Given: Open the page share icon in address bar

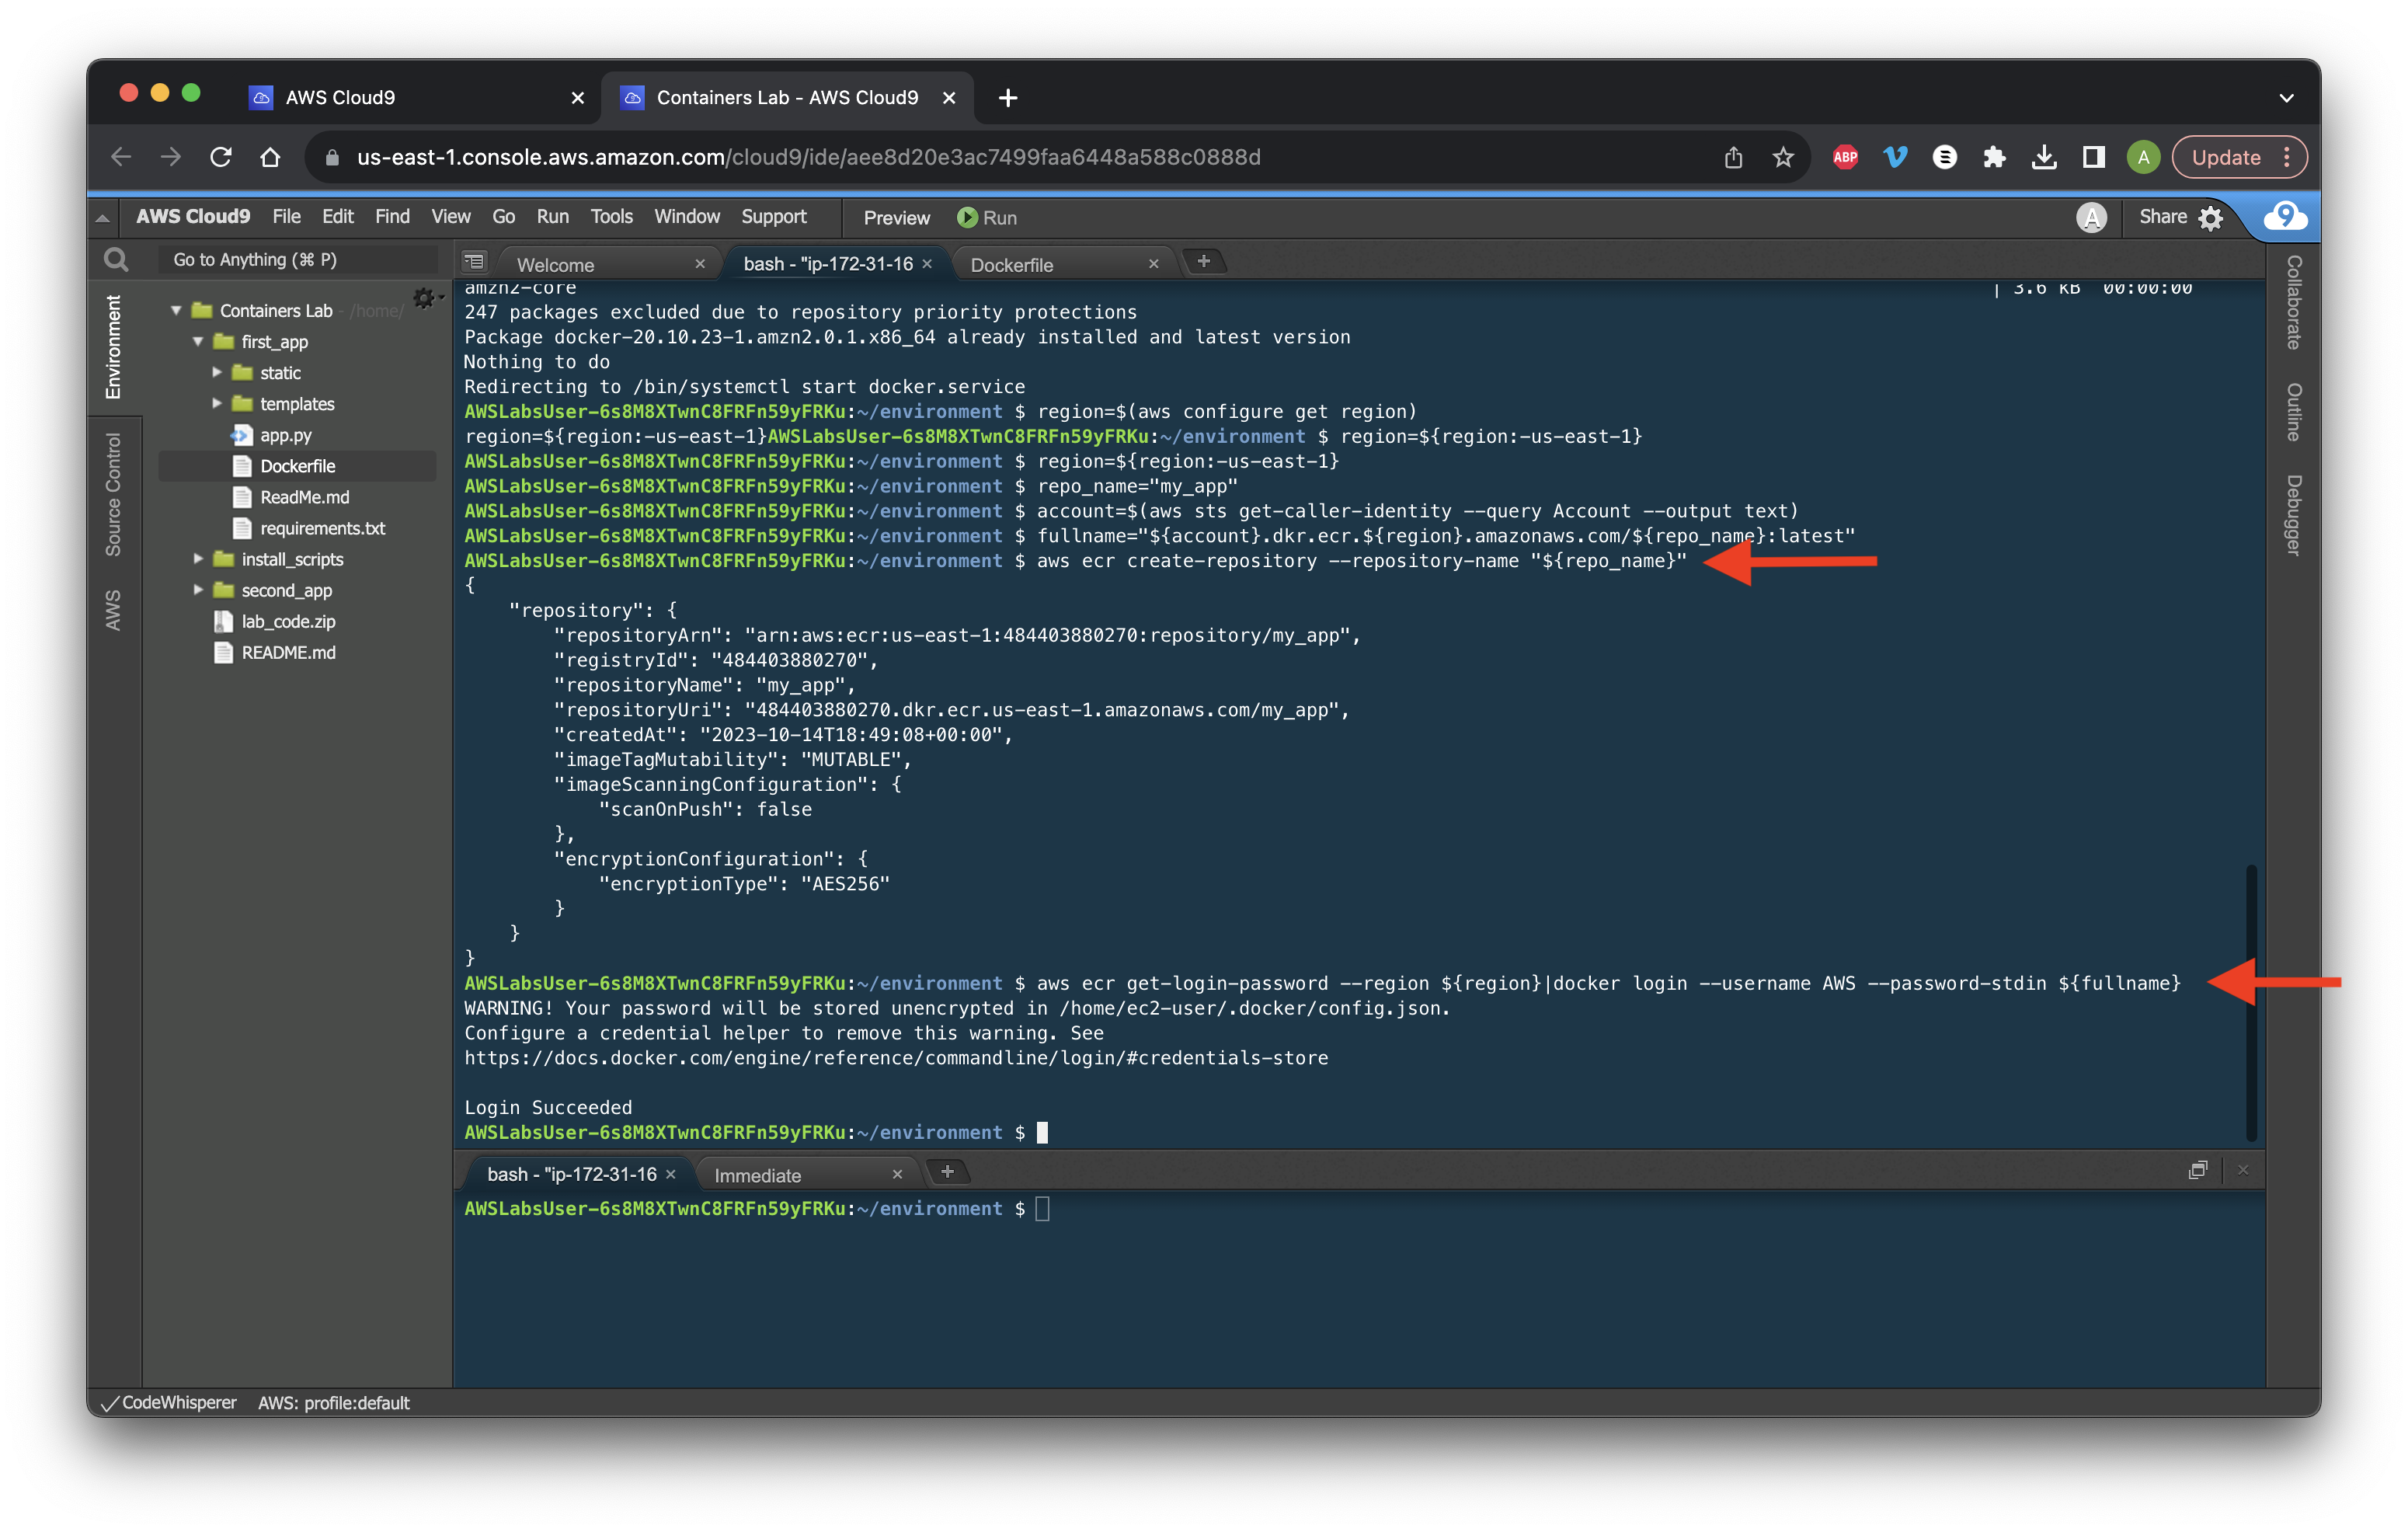Looking at the screenshot, I should coord(1733,157).
